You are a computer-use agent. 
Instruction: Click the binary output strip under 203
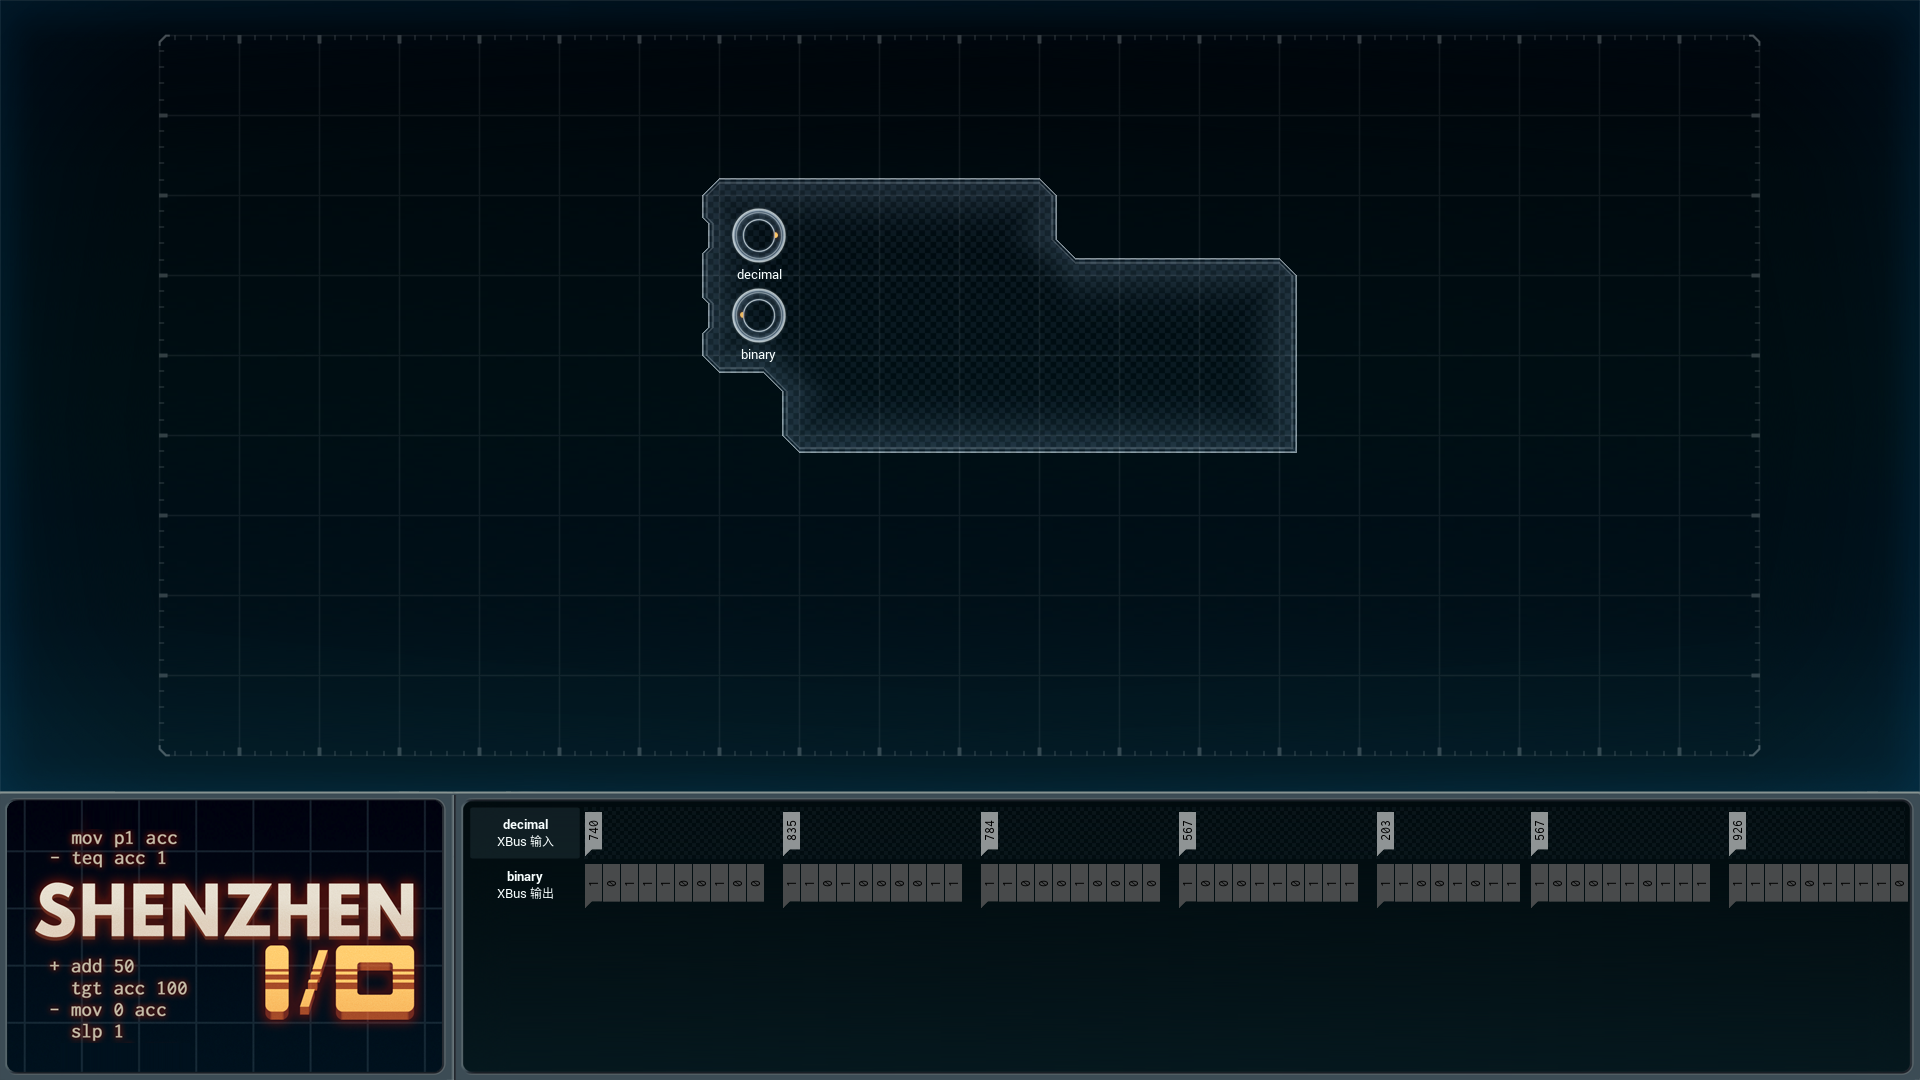(1448, 884)
